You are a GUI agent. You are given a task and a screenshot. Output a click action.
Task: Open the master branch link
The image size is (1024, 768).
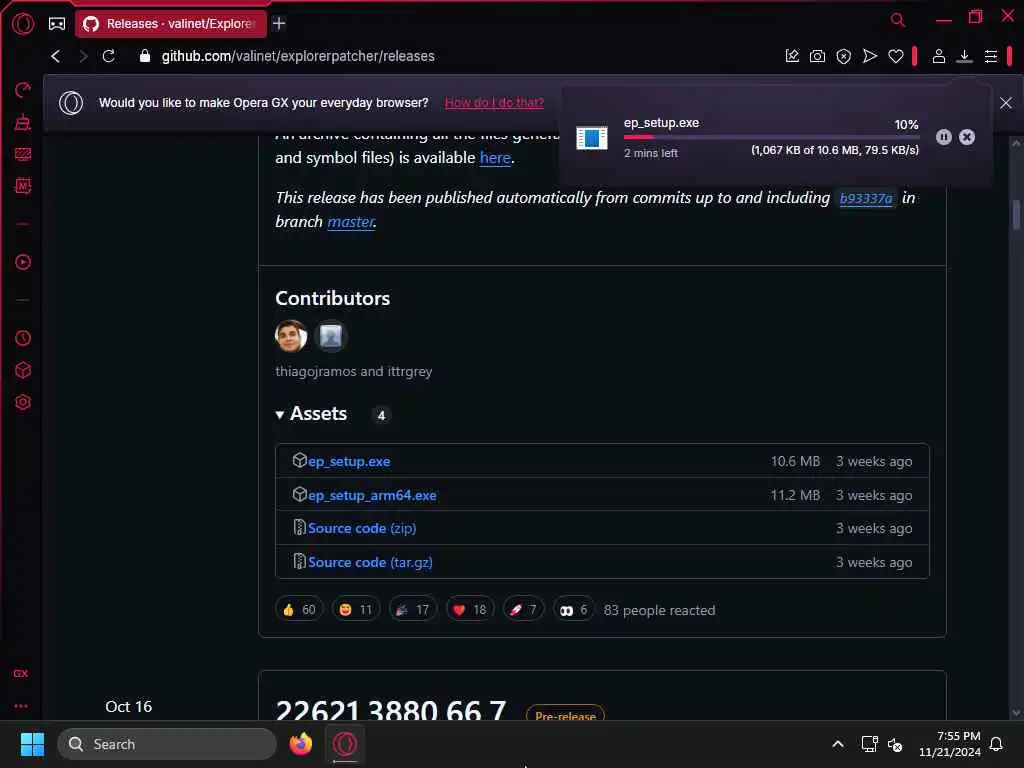(x=350, y=222)
